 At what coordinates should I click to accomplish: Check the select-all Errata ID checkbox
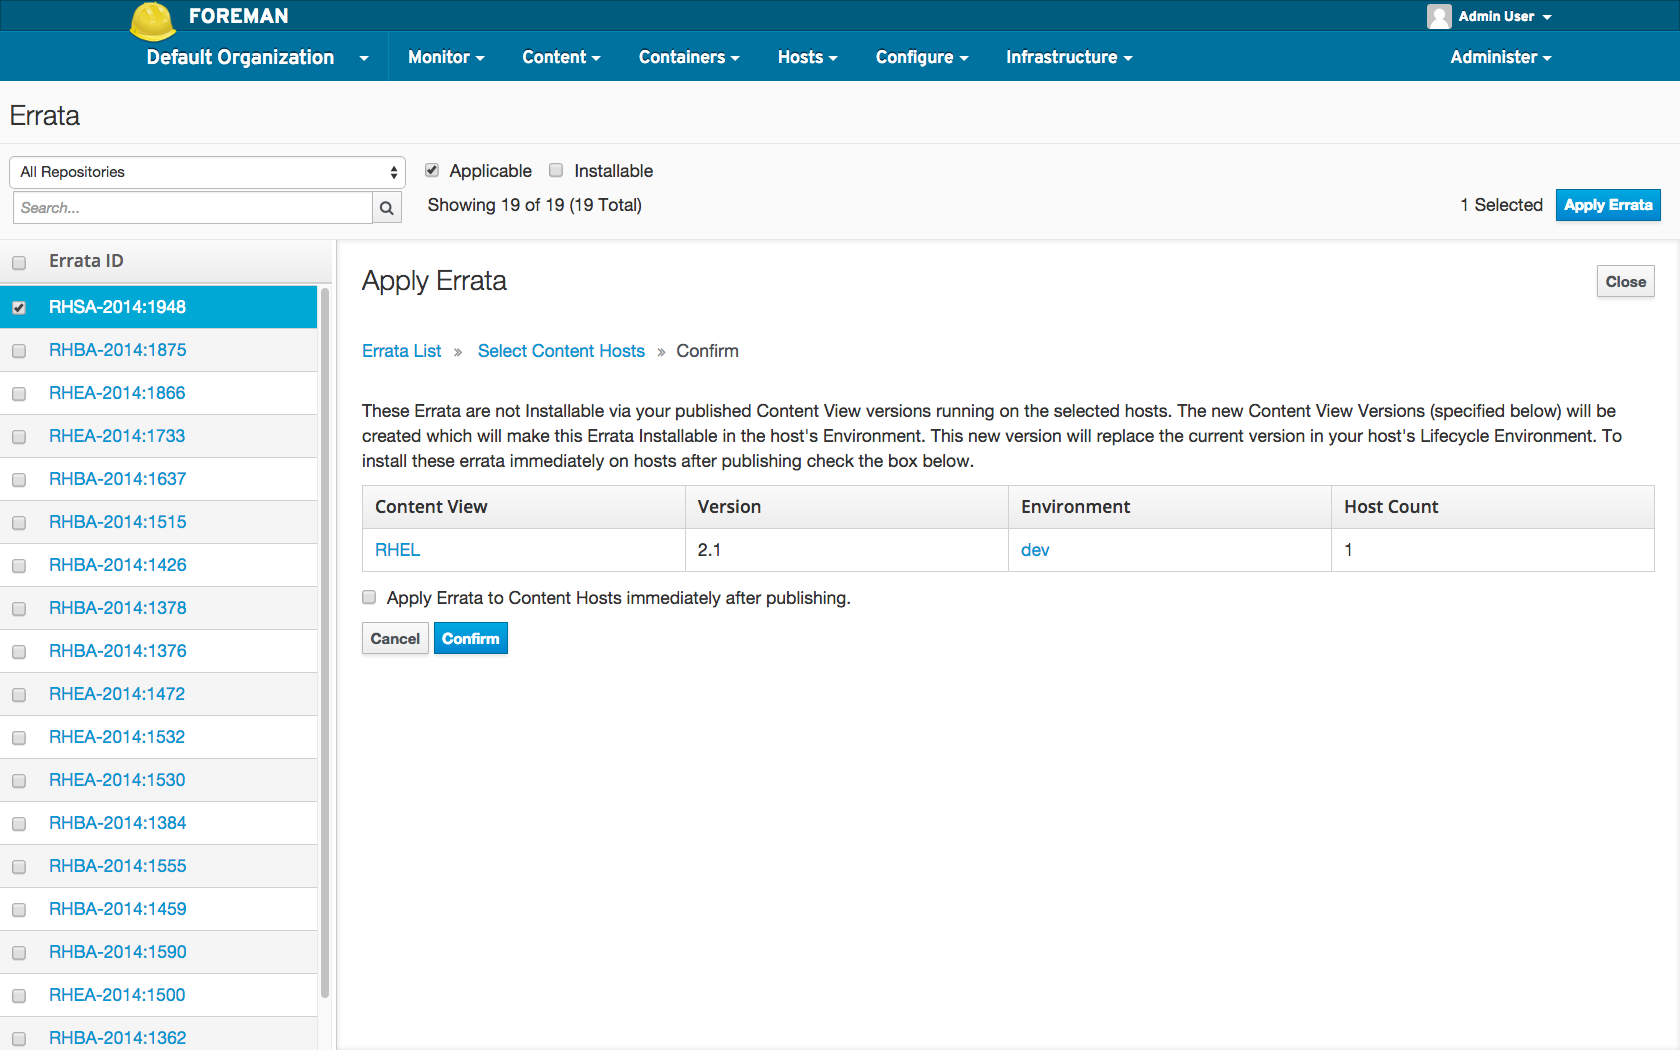pyautogui.click(x=19, y=263)
